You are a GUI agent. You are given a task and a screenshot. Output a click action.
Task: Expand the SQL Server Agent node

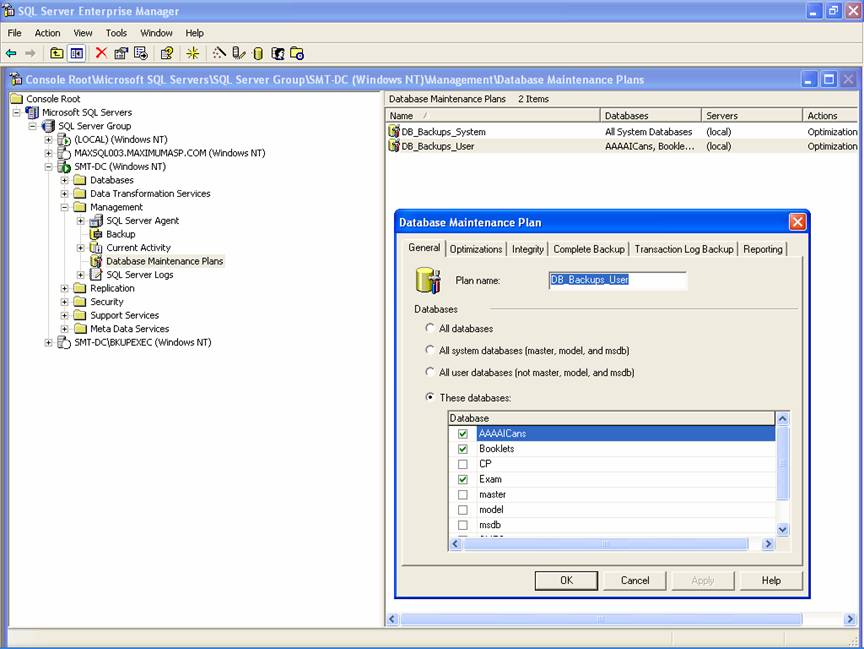point(80,221)
